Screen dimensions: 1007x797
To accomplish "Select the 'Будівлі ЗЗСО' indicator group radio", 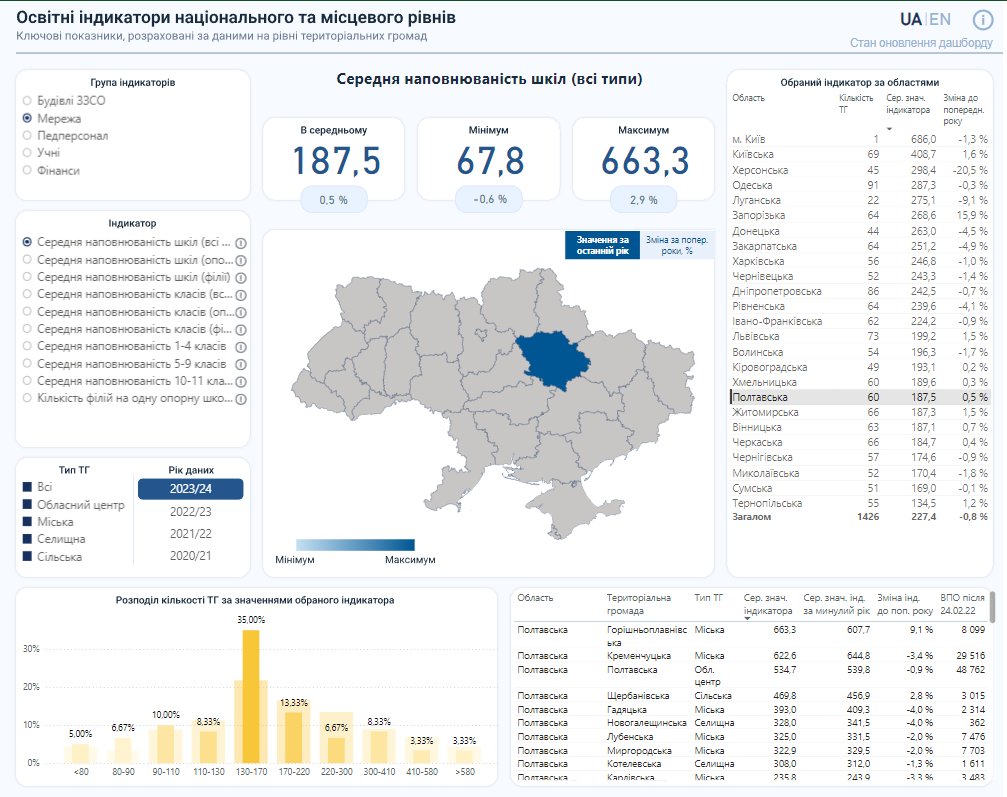I will (x=28, y=101).
